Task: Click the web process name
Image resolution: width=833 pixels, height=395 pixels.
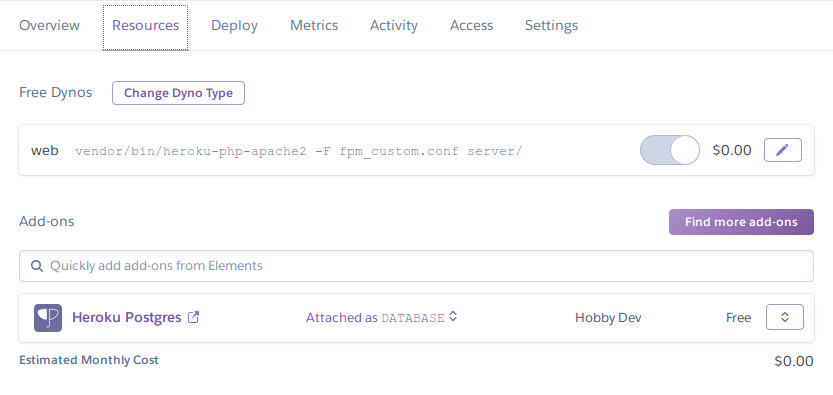Action: (x=44, y=150)
